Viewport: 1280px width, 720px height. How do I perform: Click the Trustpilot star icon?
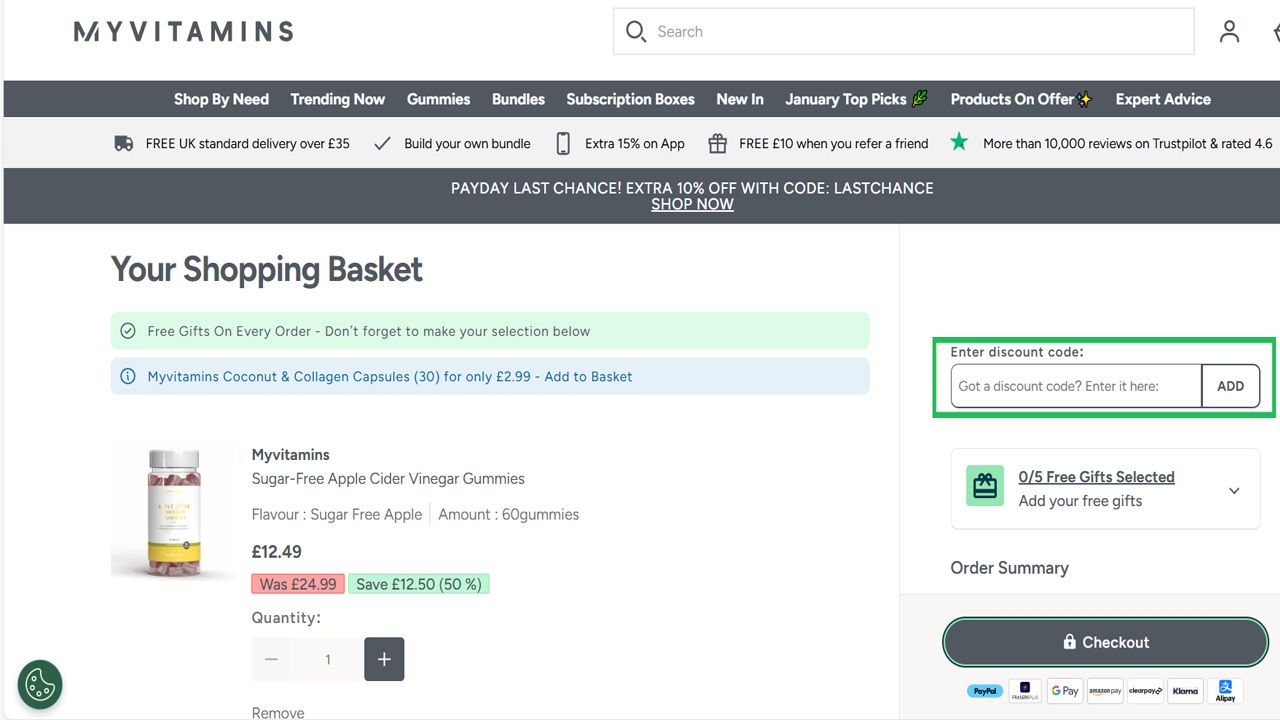[x=959, y=142]
